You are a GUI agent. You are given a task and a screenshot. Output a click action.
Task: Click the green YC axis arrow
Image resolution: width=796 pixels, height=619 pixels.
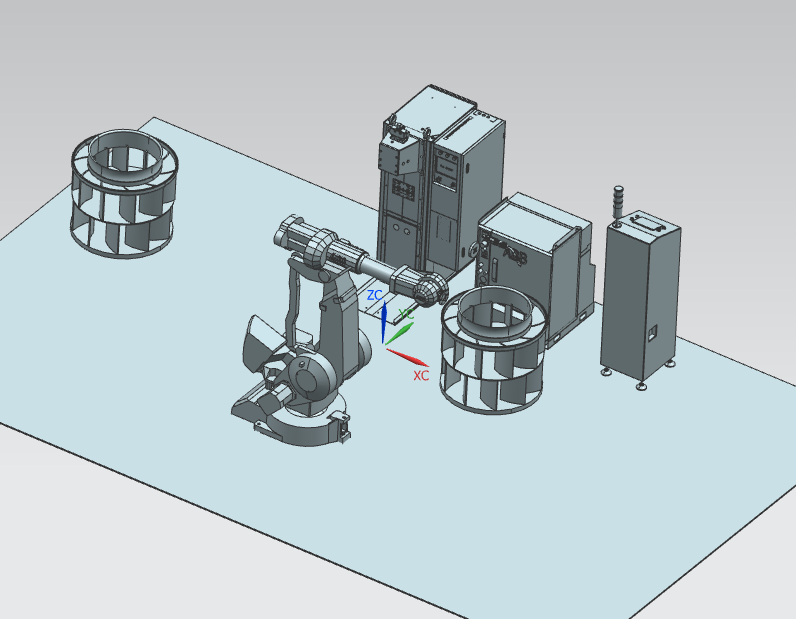(400, 334)
